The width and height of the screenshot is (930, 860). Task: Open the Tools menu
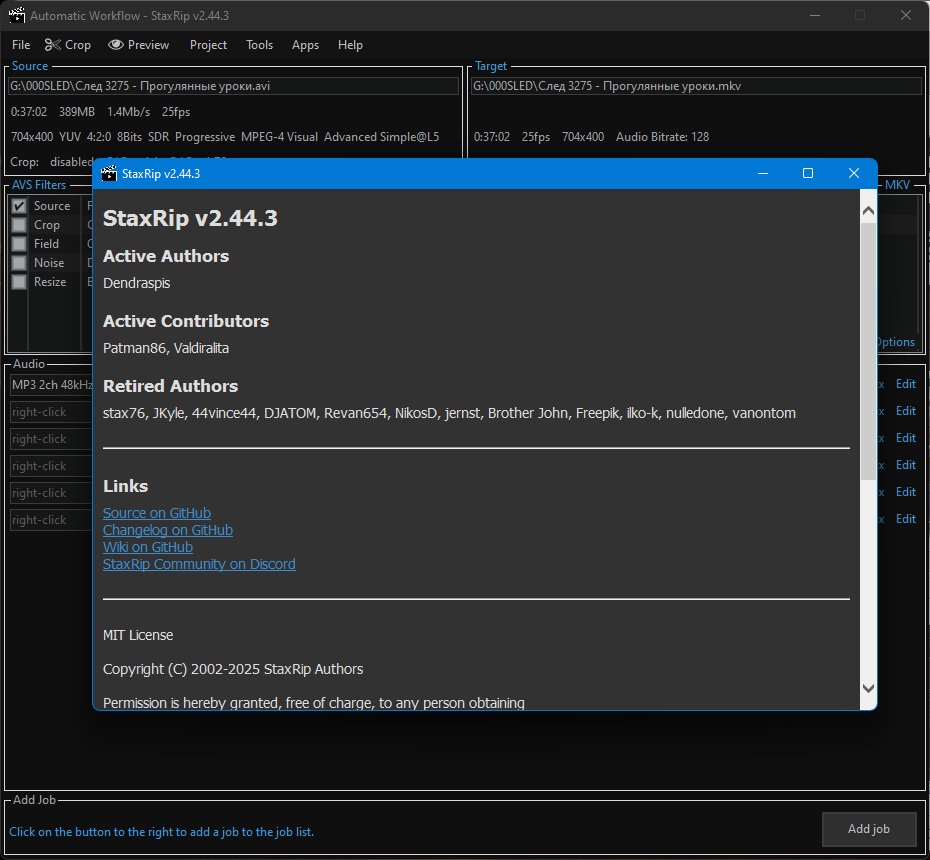click(x=259, y=45)
